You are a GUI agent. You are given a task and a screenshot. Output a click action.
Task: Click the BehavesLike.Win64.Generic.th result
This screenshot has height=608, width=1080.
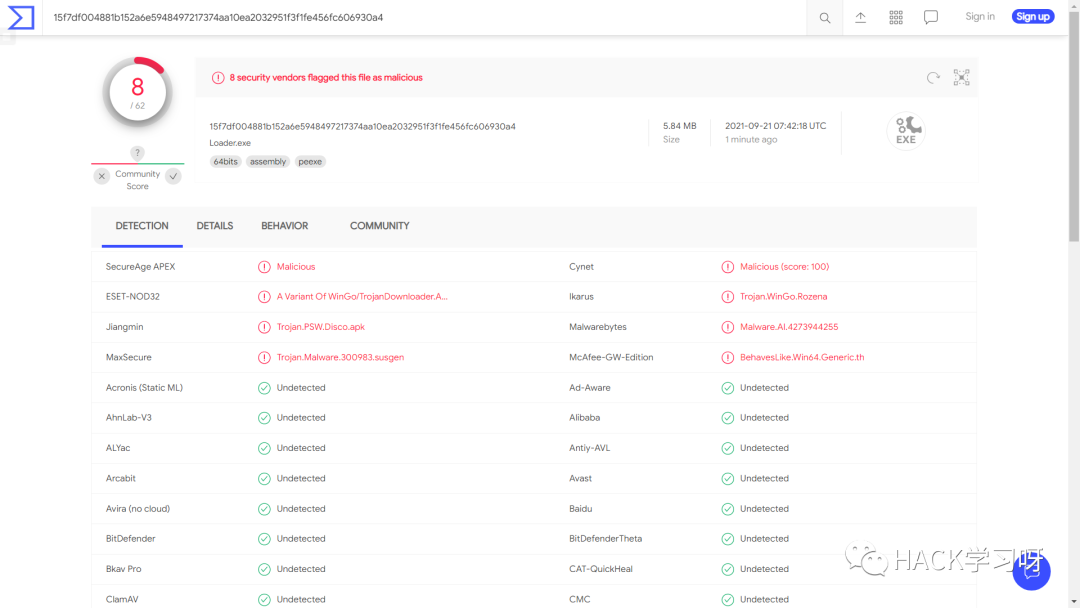(802, 357)
